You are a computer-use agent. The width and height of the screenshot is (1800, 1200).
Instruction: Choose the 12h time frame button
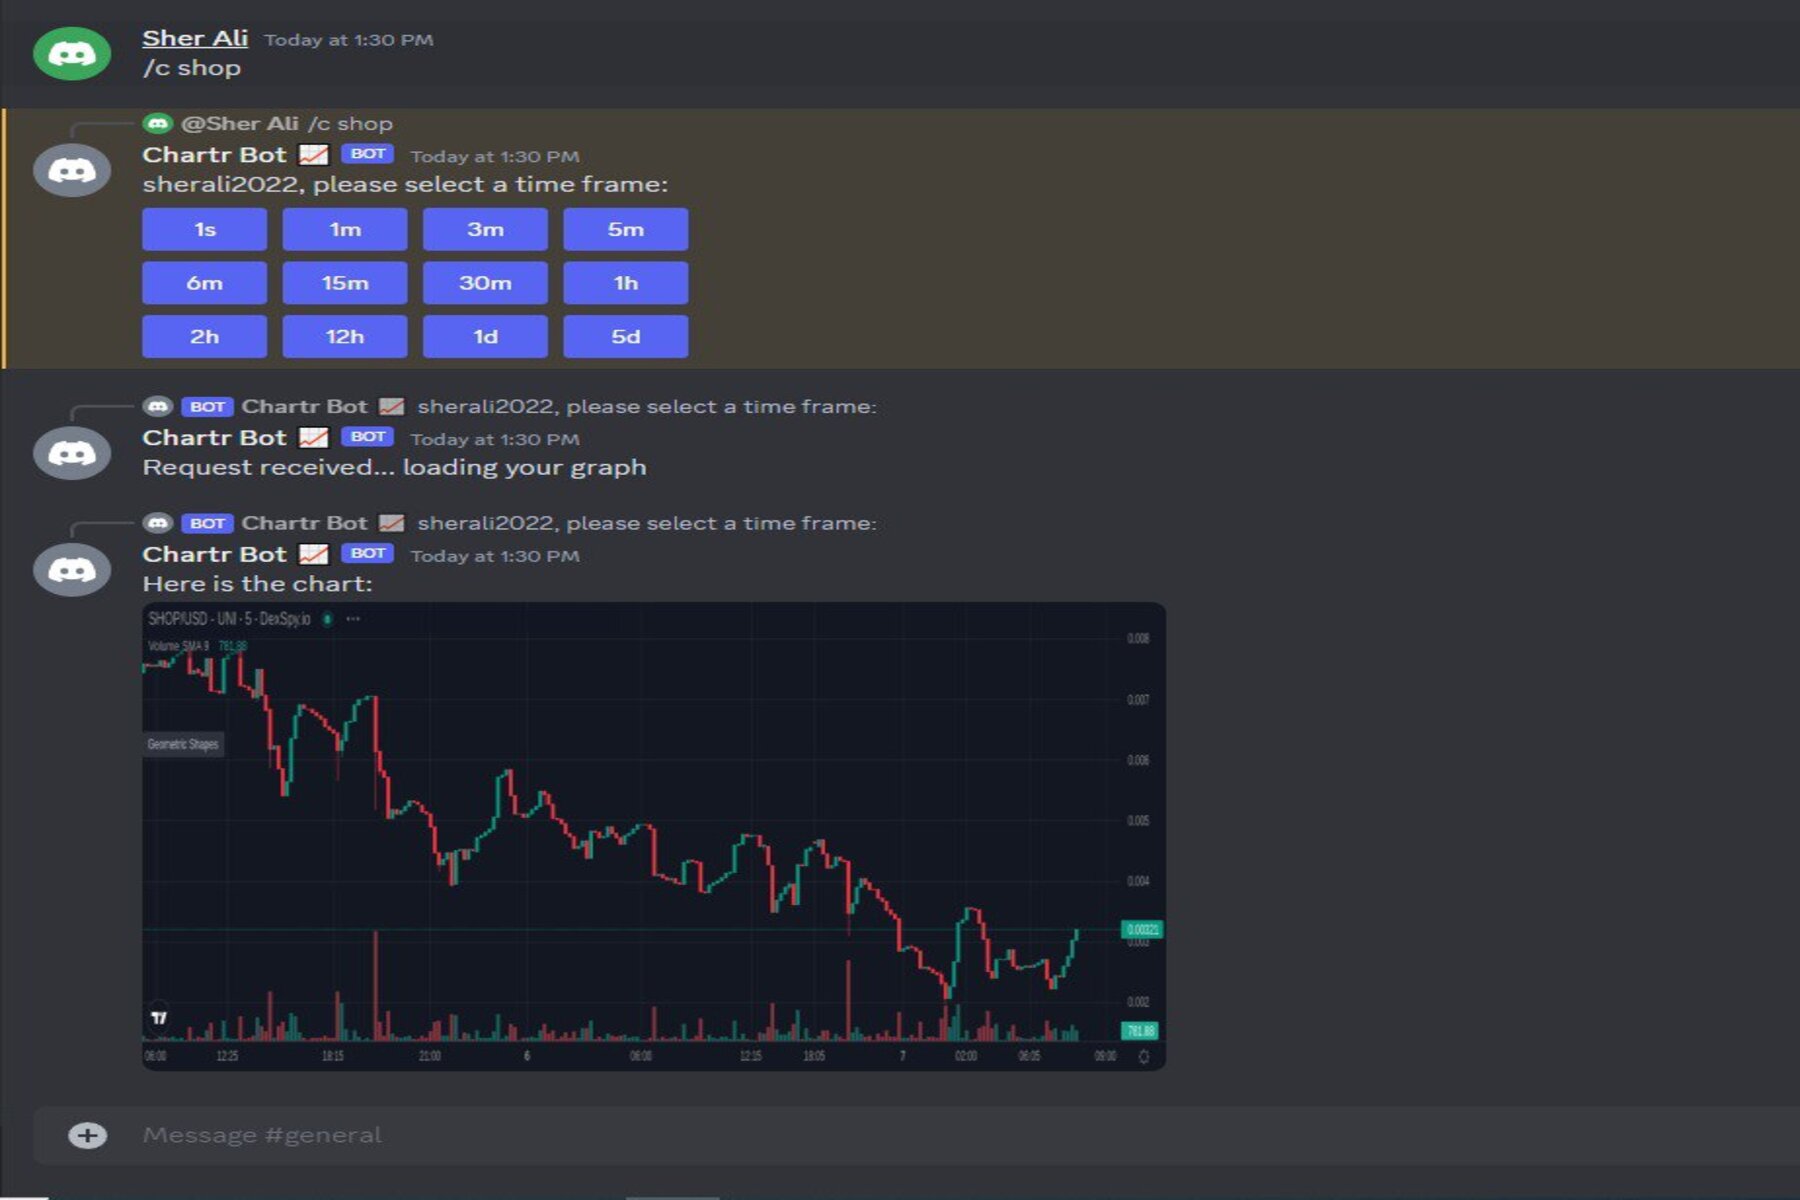point(345,336)
